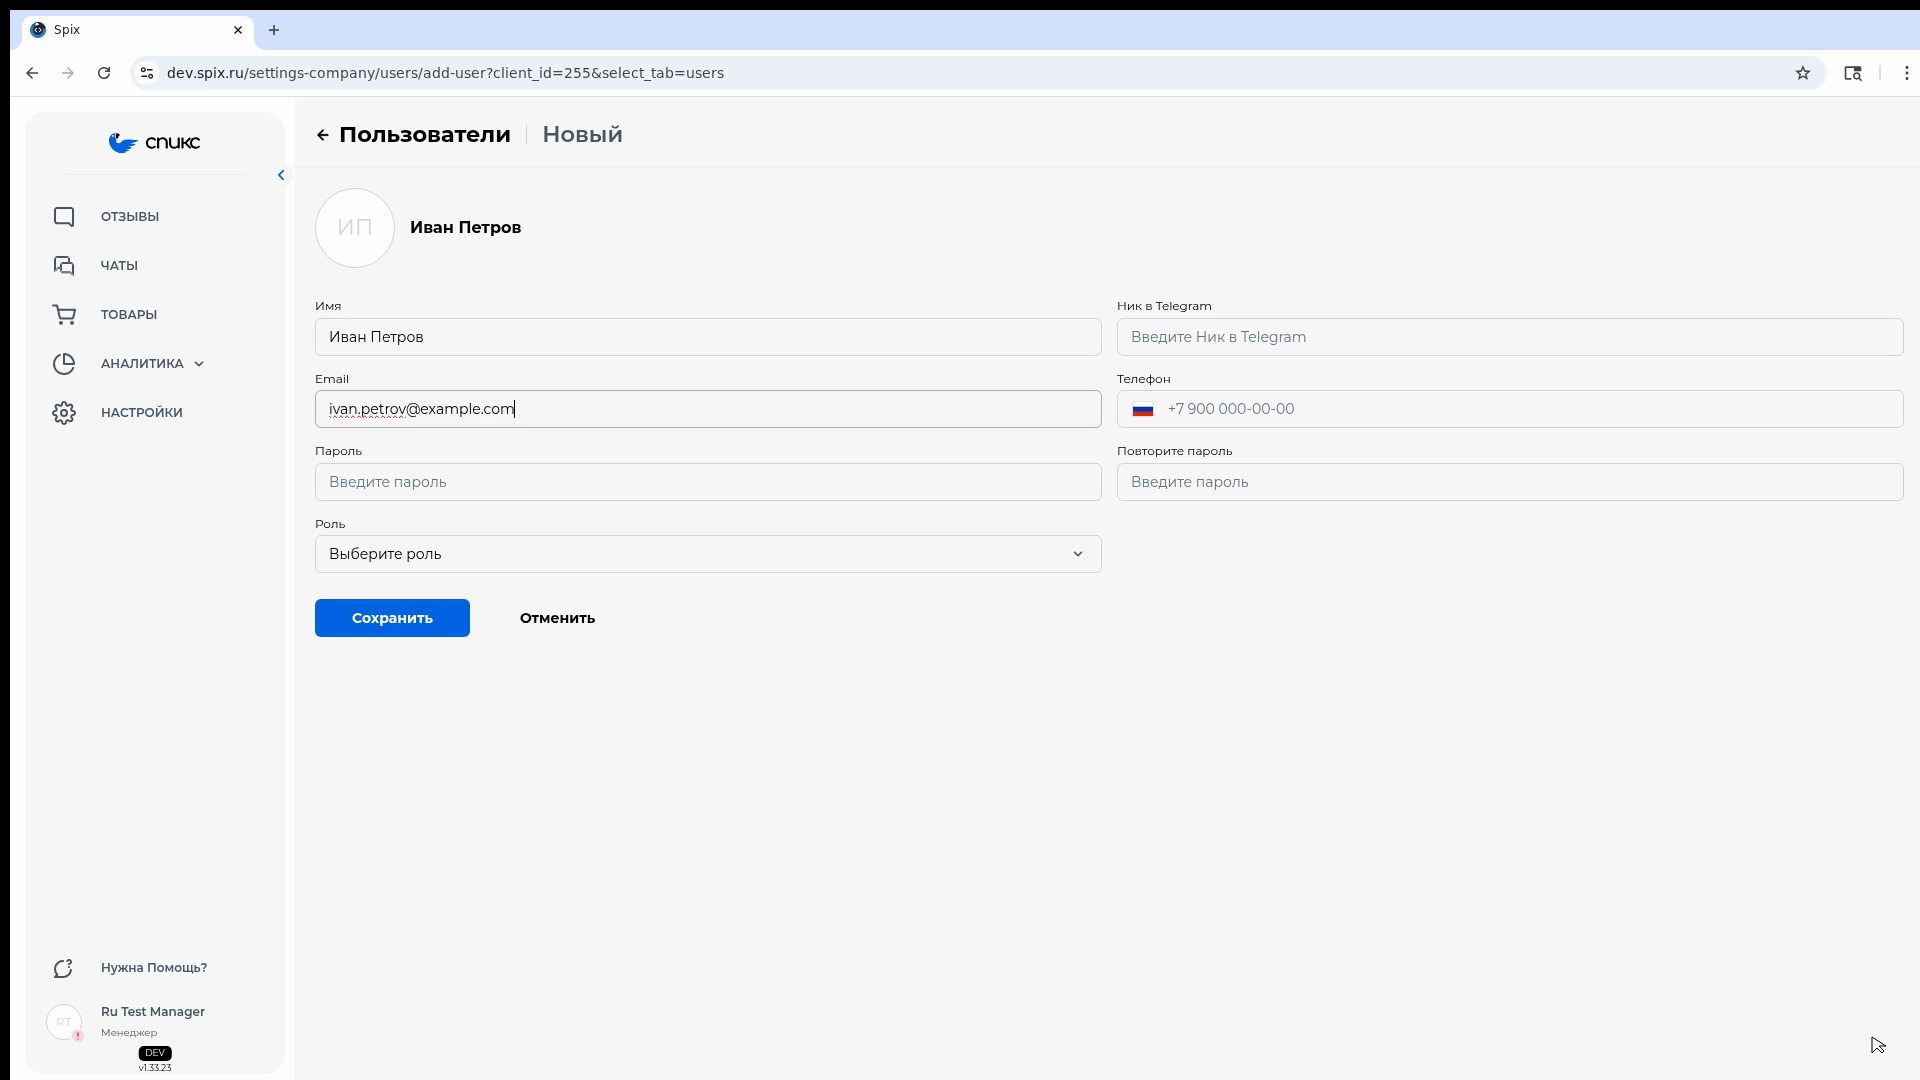The width and height of the screenshot is (1920, 1080).
Task: Focus the Пароль input field
Action: pyautogui.click(x=708, y=482)
